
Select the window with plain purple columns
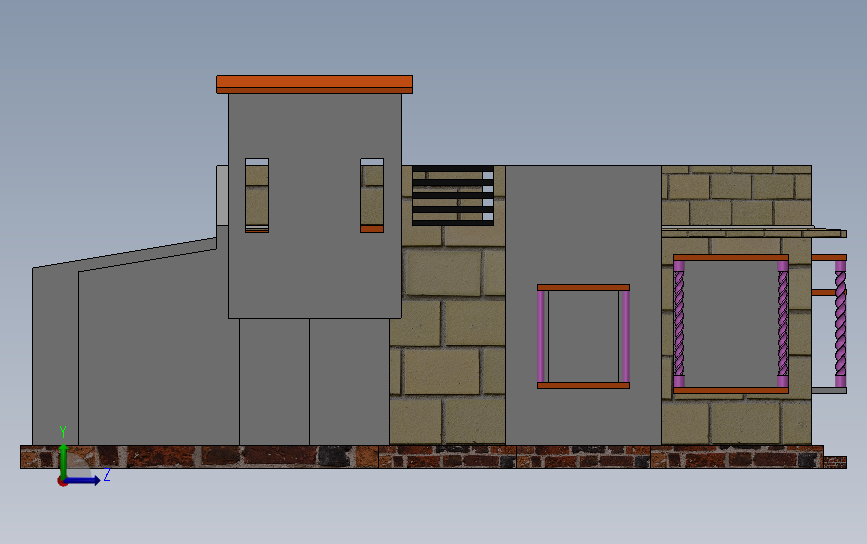583,336
